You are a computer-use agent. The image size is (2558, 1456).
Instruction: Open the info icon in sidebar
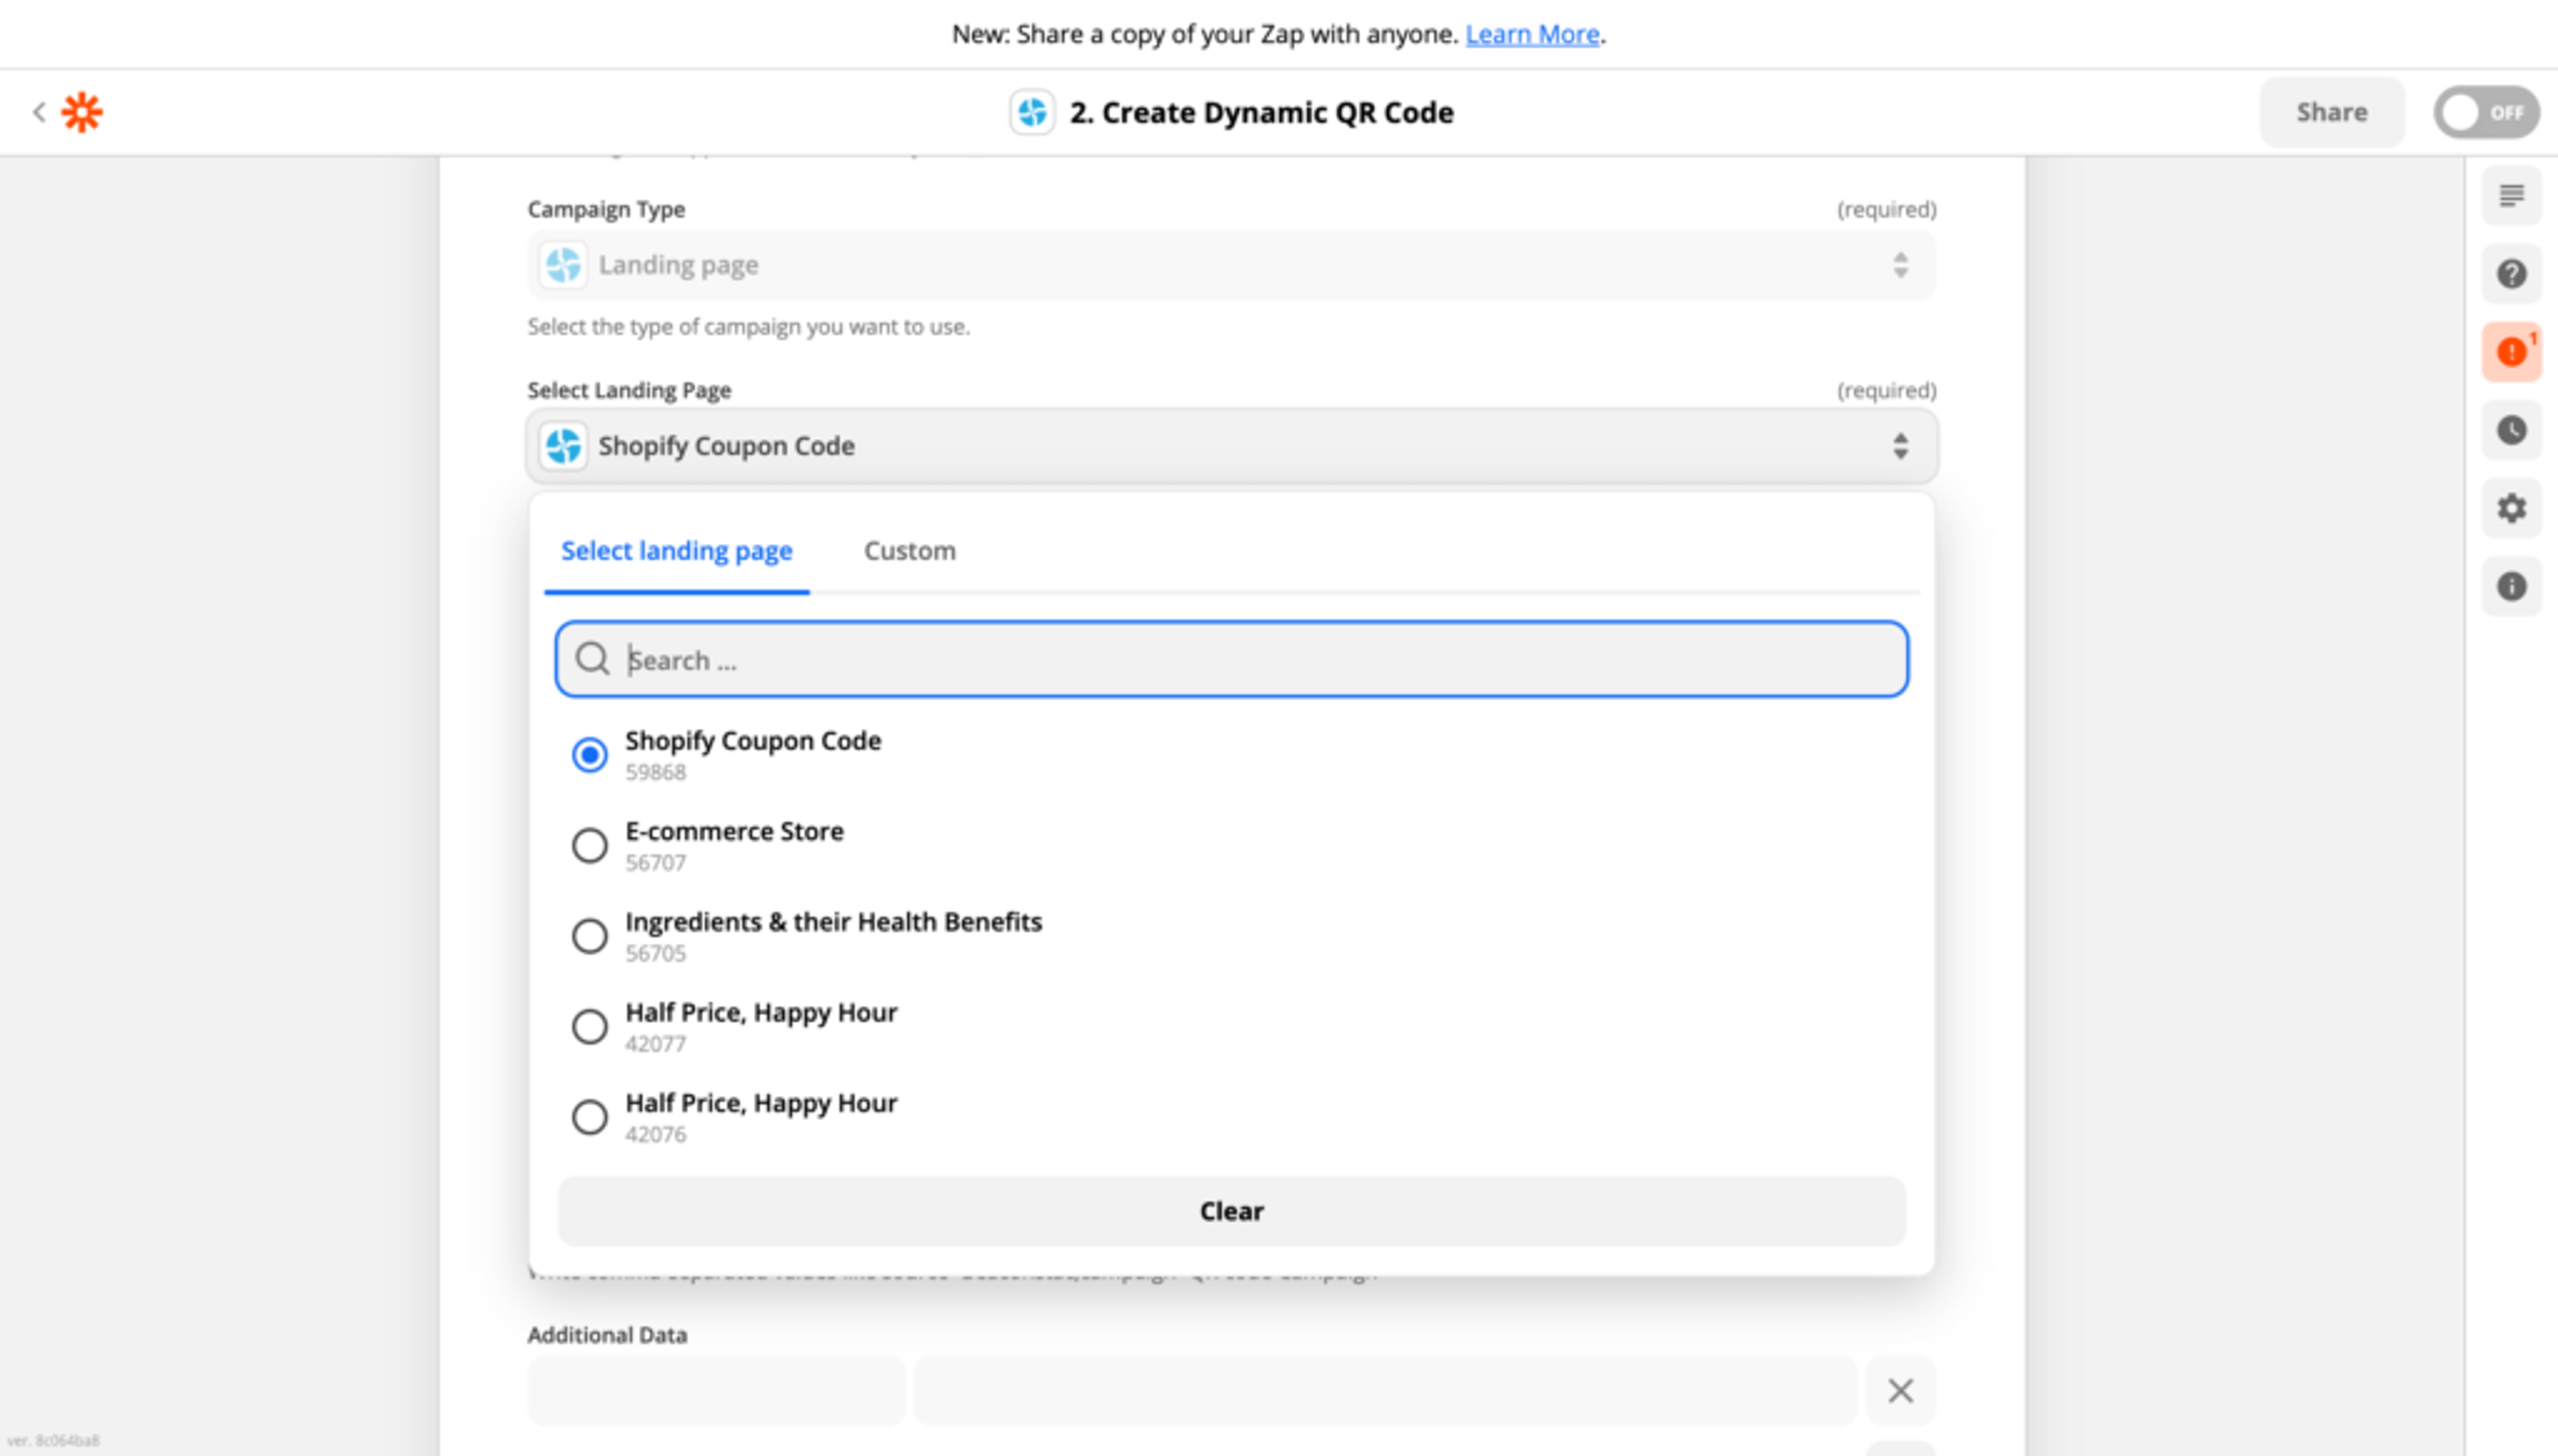pos(2511,586)
